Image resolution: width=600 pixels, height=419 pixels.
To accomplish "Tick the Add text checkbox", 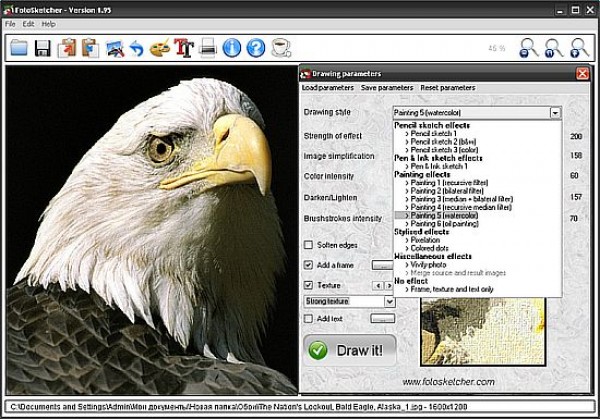I will pos(308,318).
